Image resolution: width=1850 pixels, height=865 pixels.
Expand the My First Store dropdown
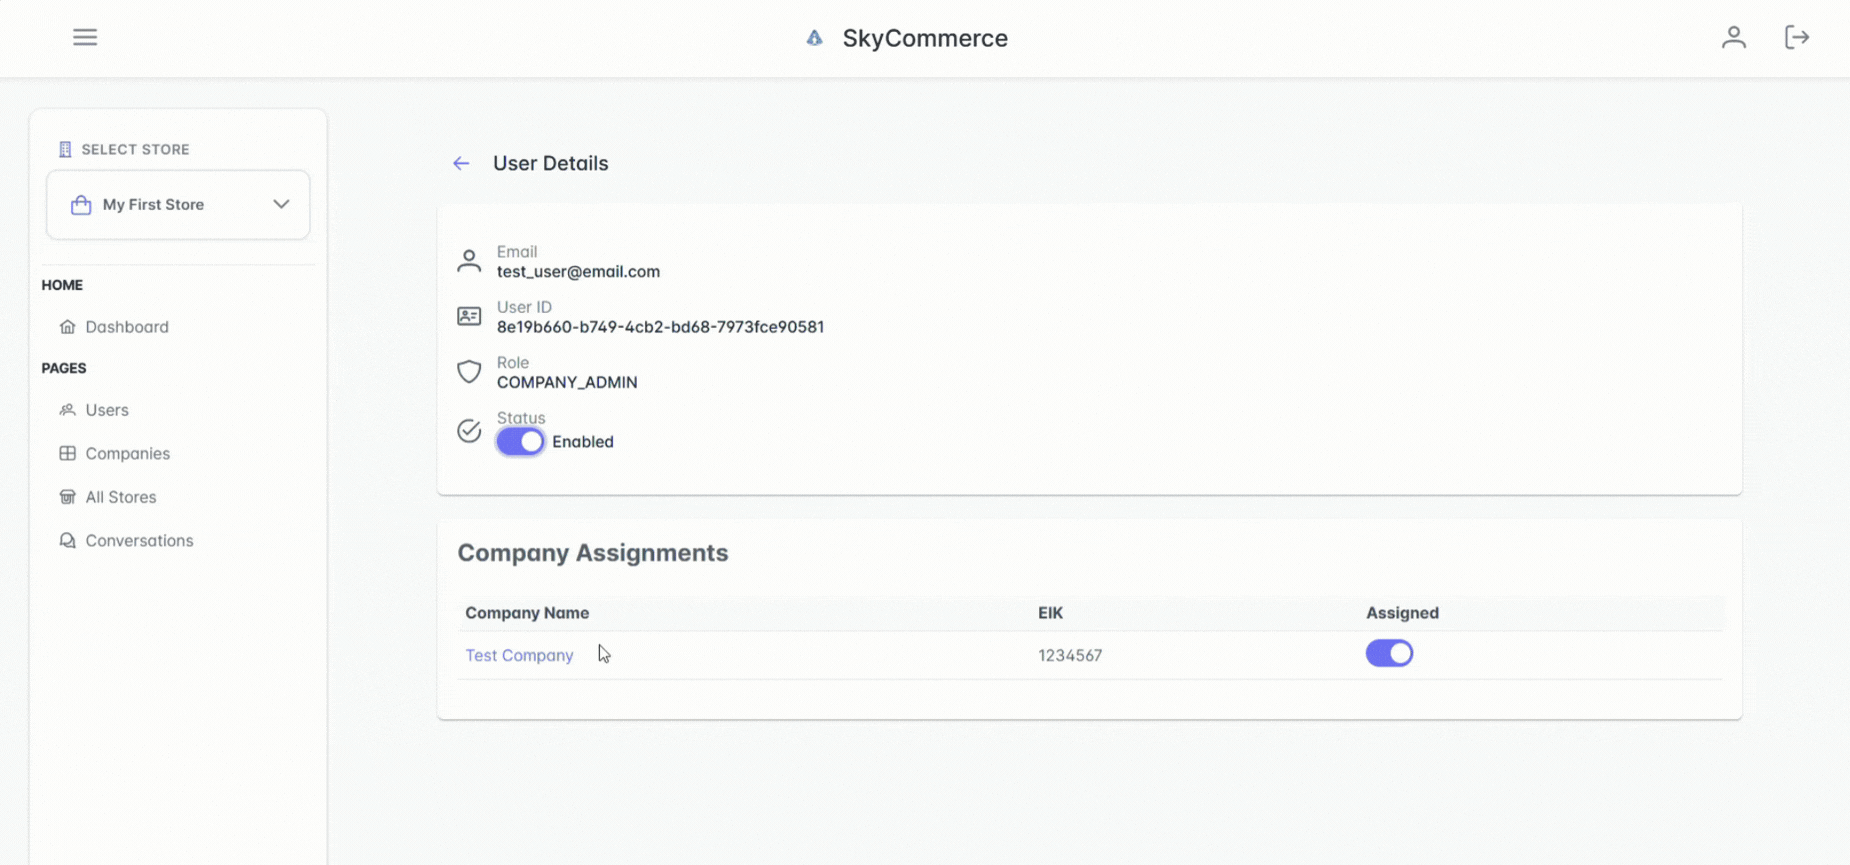(x=178, y=204)
